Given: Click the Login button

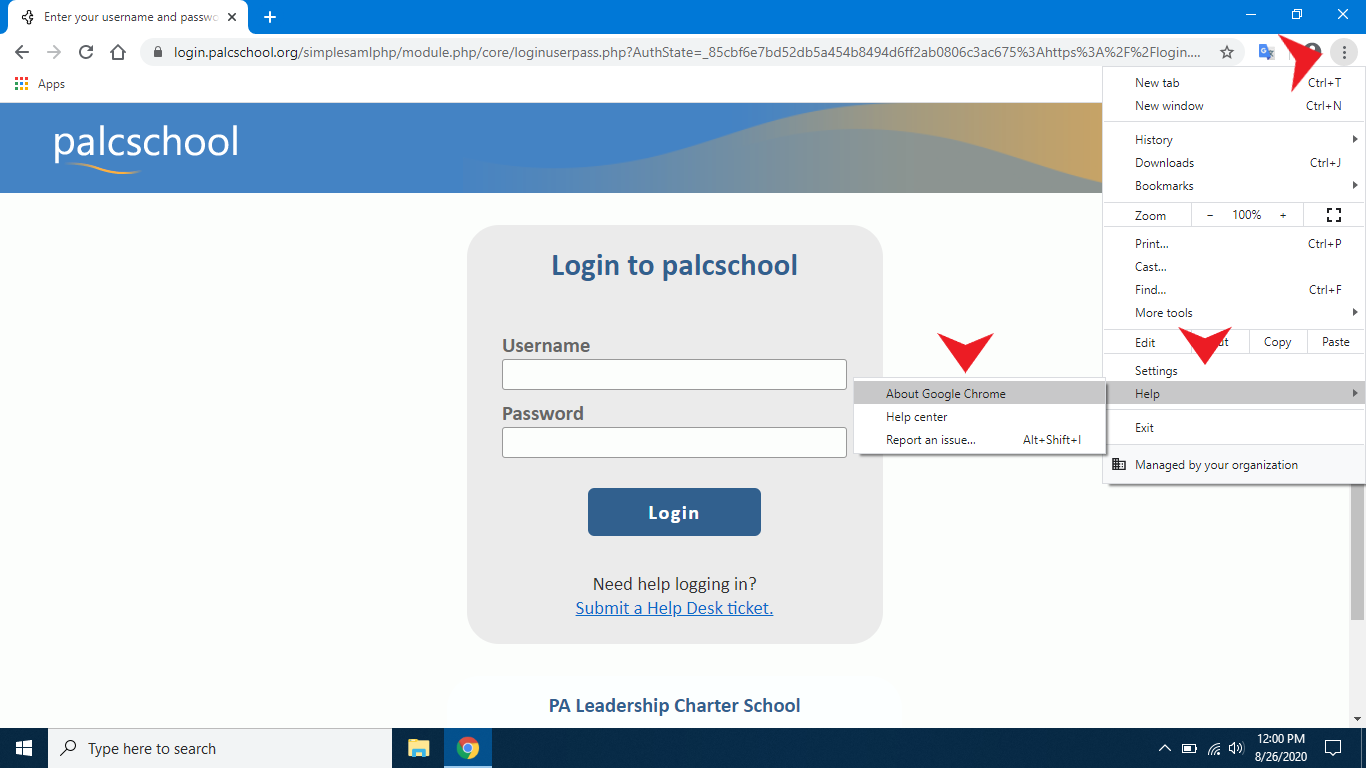Looking at the screenshot, I should coord(674,512).
